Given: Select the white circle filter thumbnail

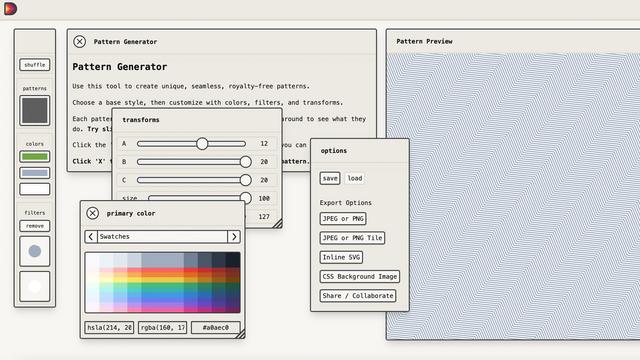Looking at the screenshot, I should (x=35, y=287).
